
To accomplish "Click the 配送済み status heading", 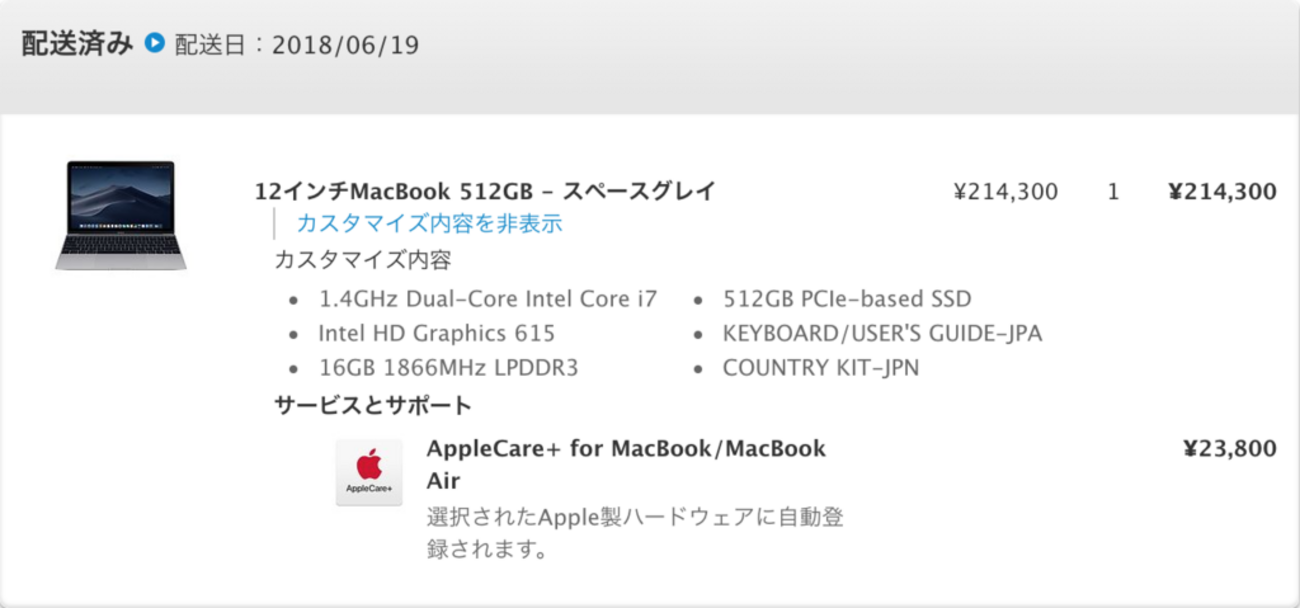I will point(77,43).
